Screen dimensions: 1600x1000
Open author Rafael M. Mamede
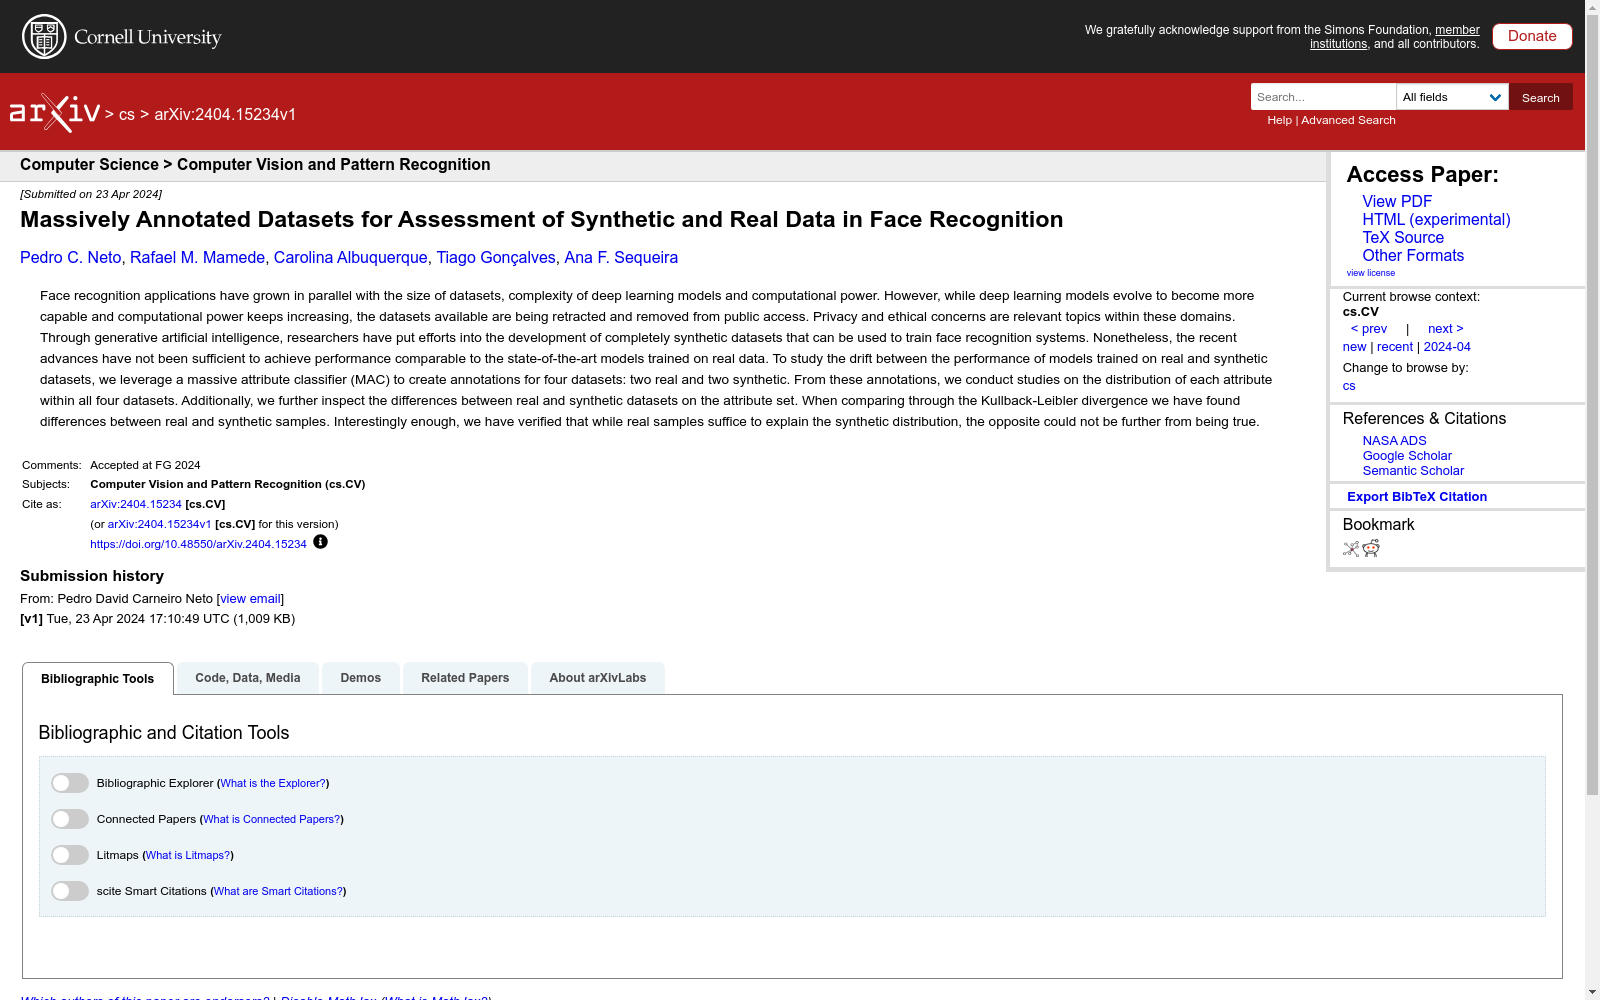click(x=197, y=257)
